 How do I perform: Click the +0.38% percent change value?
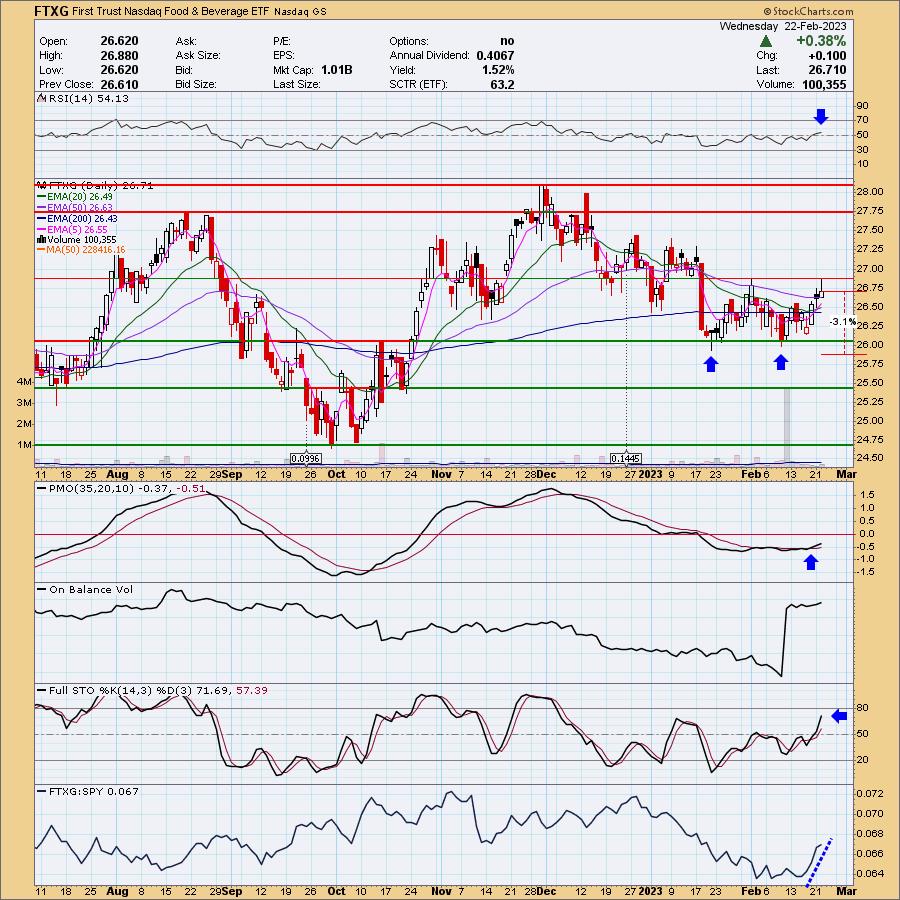click(821, 41)
